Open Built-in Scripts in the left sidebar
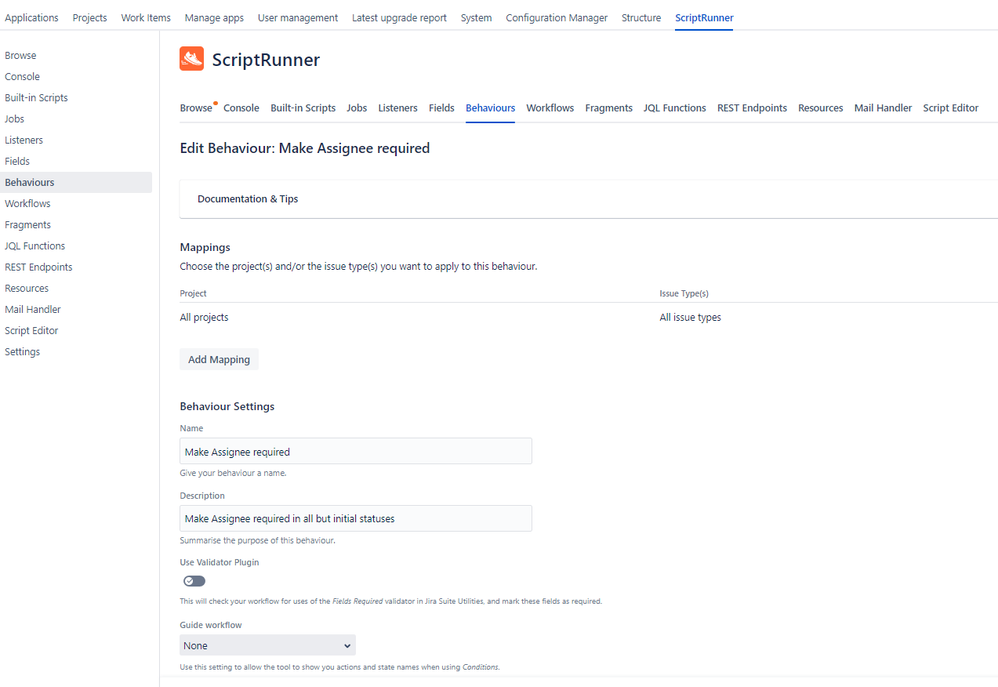 36,97
